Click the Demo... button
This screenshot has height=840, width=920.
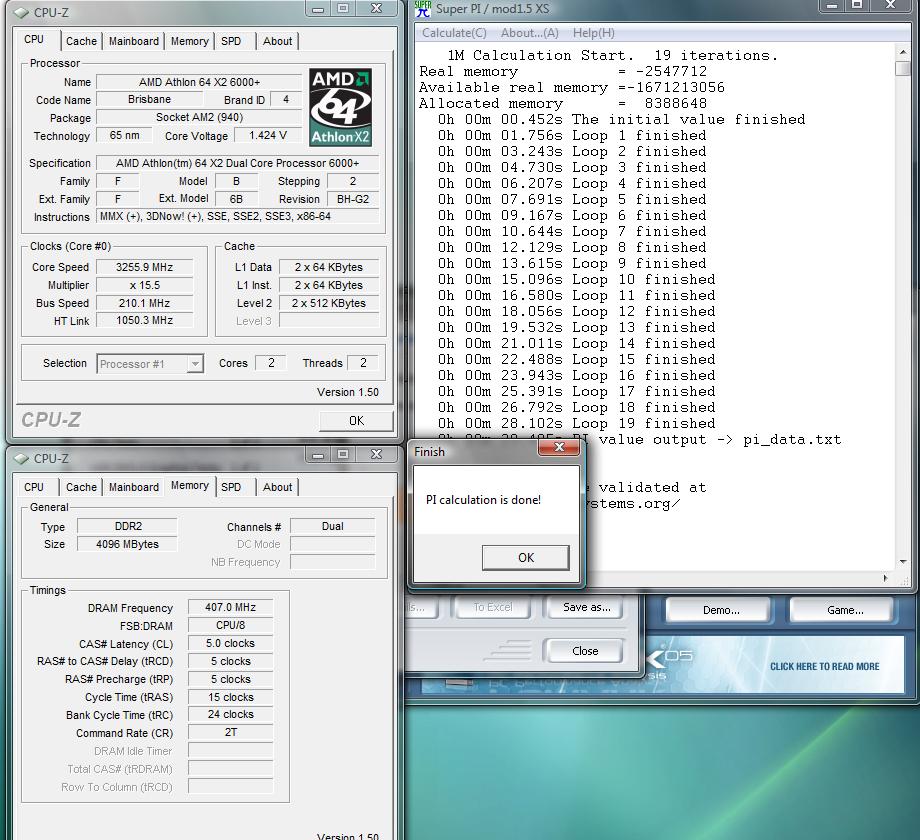[x=721, y=610]
